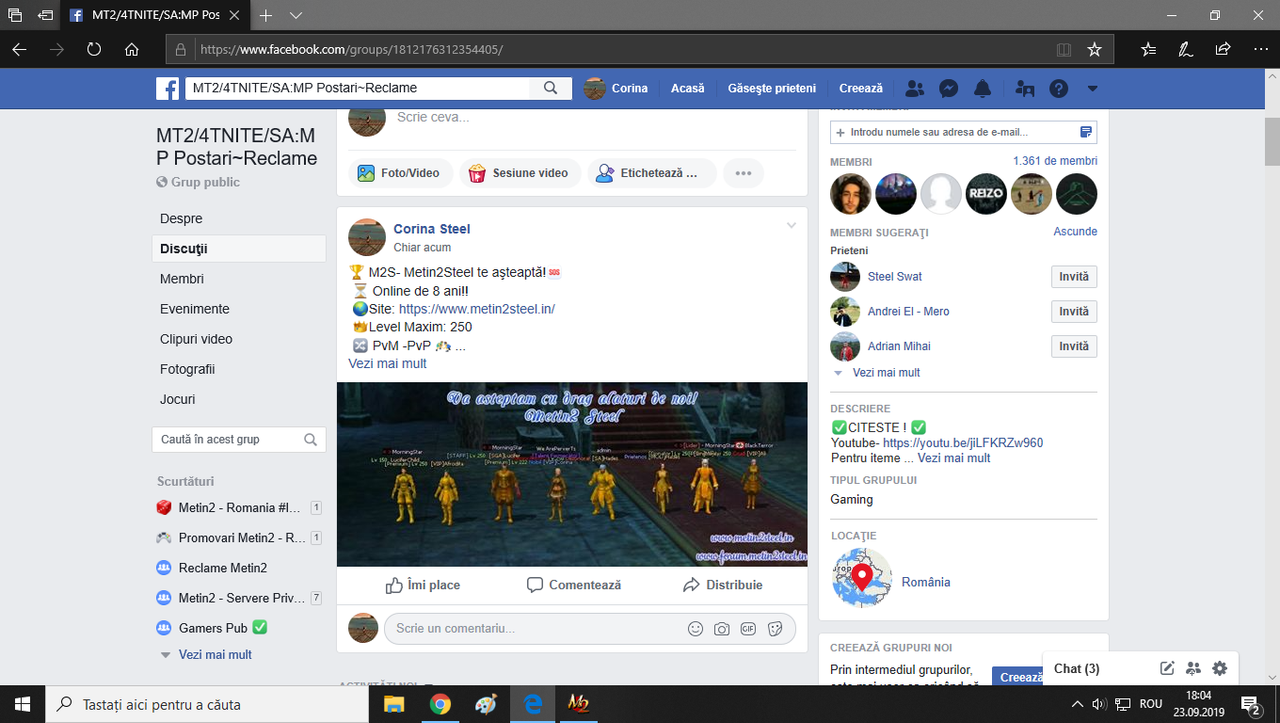Expand 'Vezi mai mult' under suggested members

[886, 372]
